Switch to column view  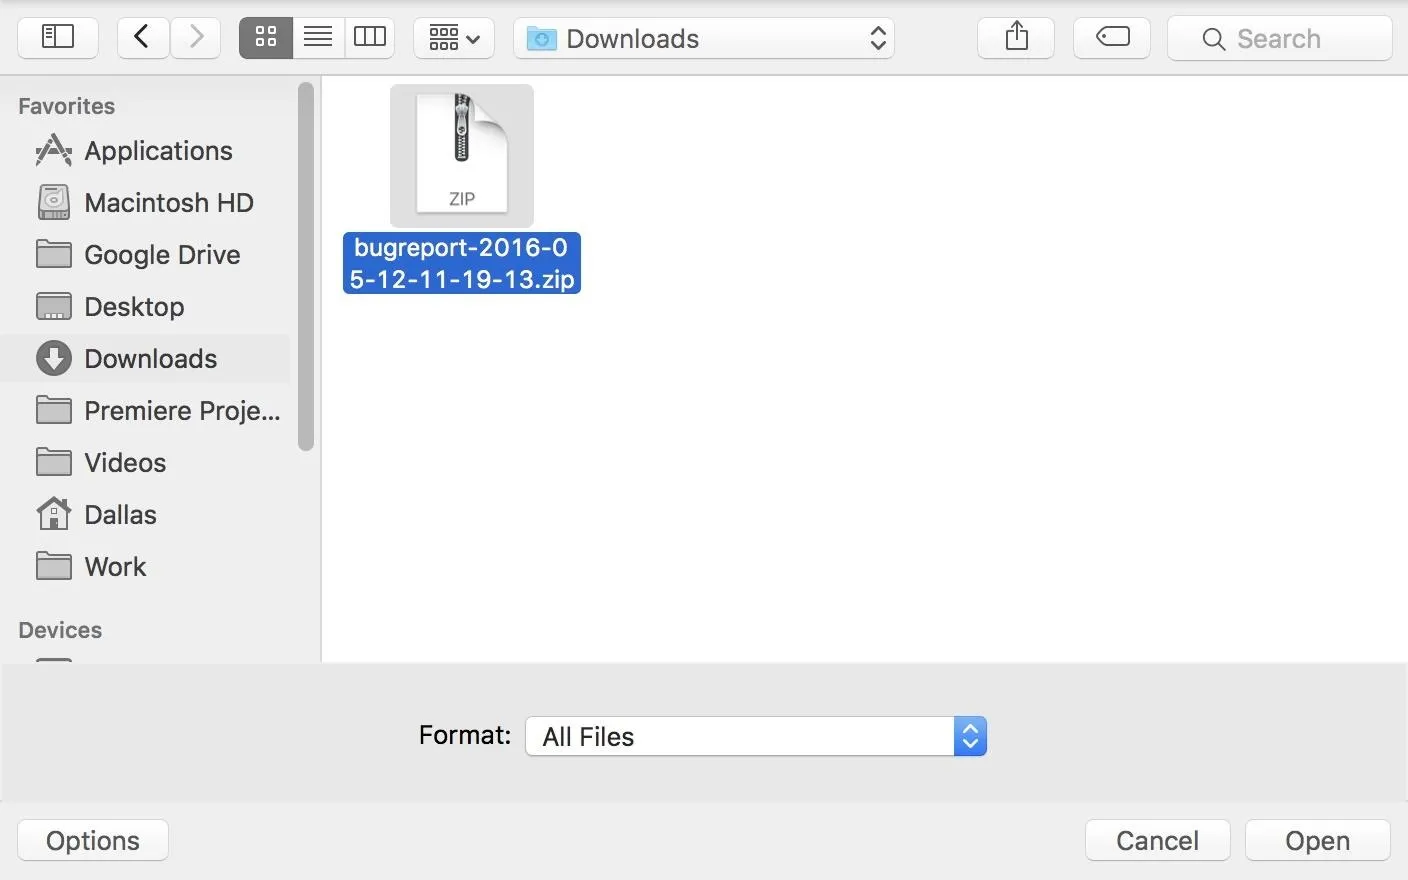pyautogui.click(x=370, y=38)
